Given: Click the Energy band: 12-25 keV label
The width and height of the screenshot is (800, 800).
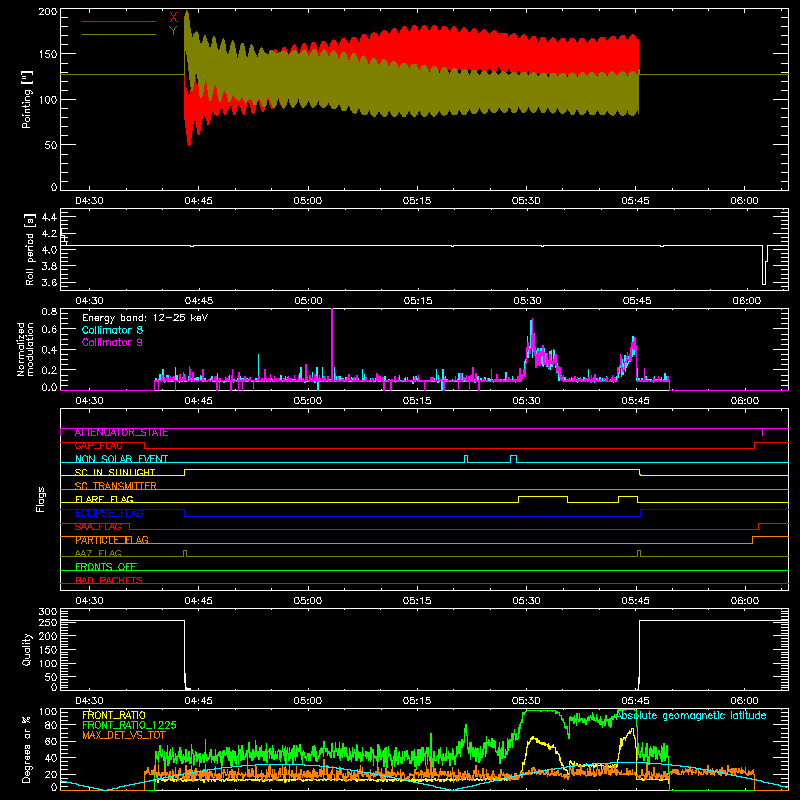Looking at the screenshot, I should pyautogui.click(x=145, y=318).
